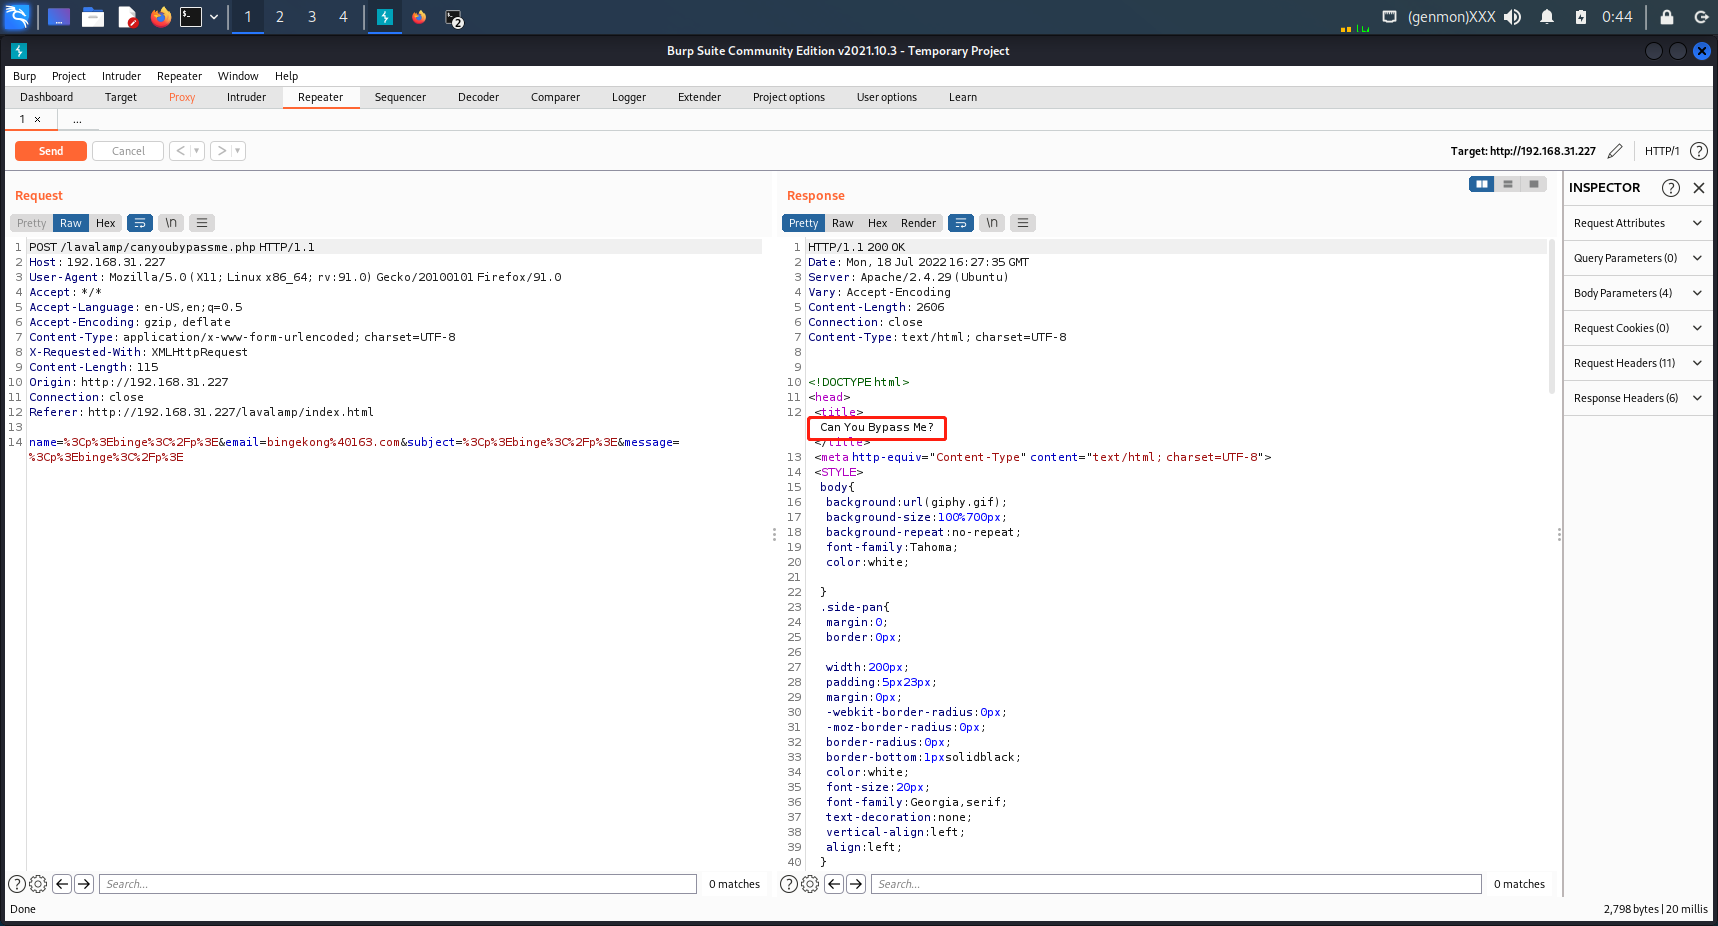Open response search help icon
This screenshot has height=926, width=1718.
pos(789,884)
